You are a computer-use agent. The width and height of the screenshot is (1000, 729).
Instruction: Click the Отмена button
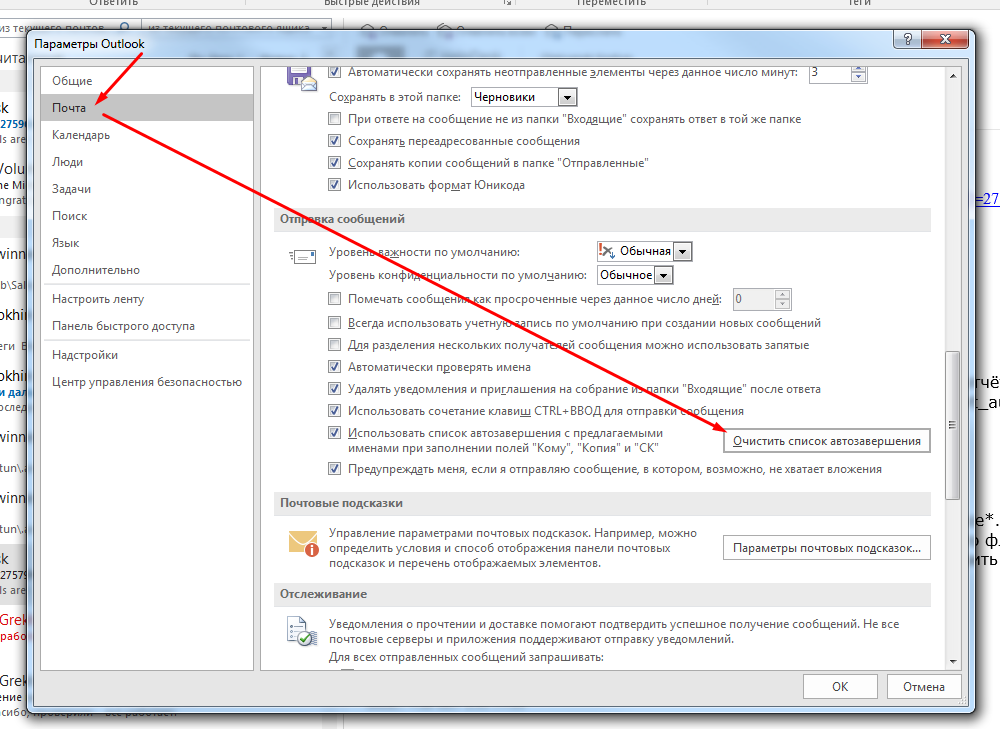pos(923,686)
